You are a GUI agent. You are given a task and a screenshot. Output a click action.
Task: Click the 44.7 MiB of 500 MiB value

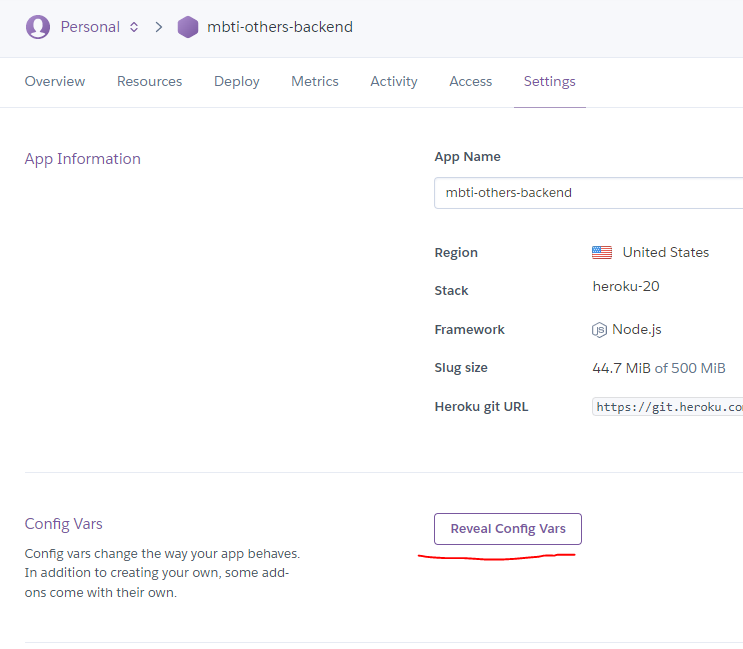point(659,368)
